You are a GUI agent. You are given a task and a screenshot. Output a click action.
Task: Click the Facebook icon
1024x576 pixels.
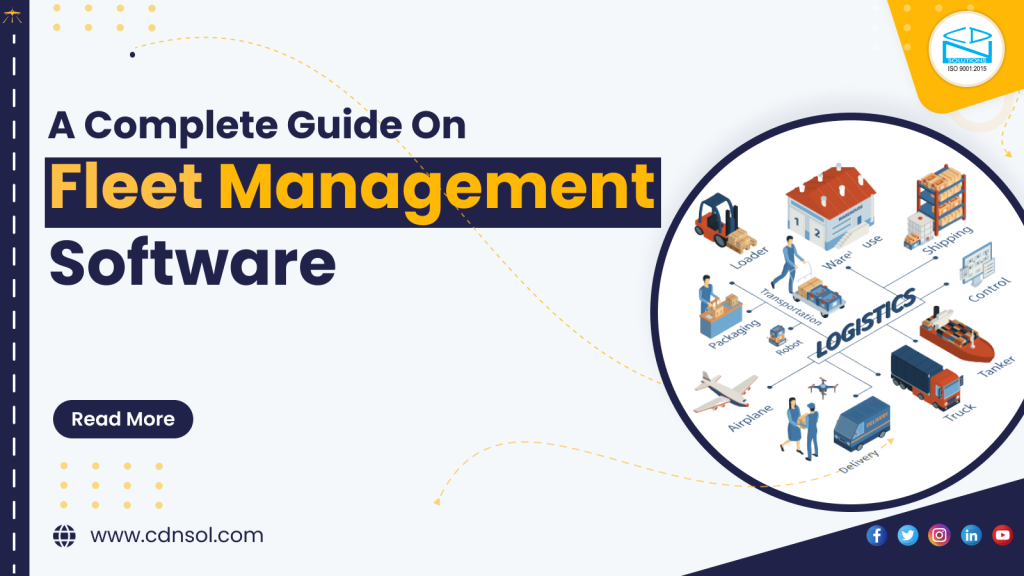876,535
